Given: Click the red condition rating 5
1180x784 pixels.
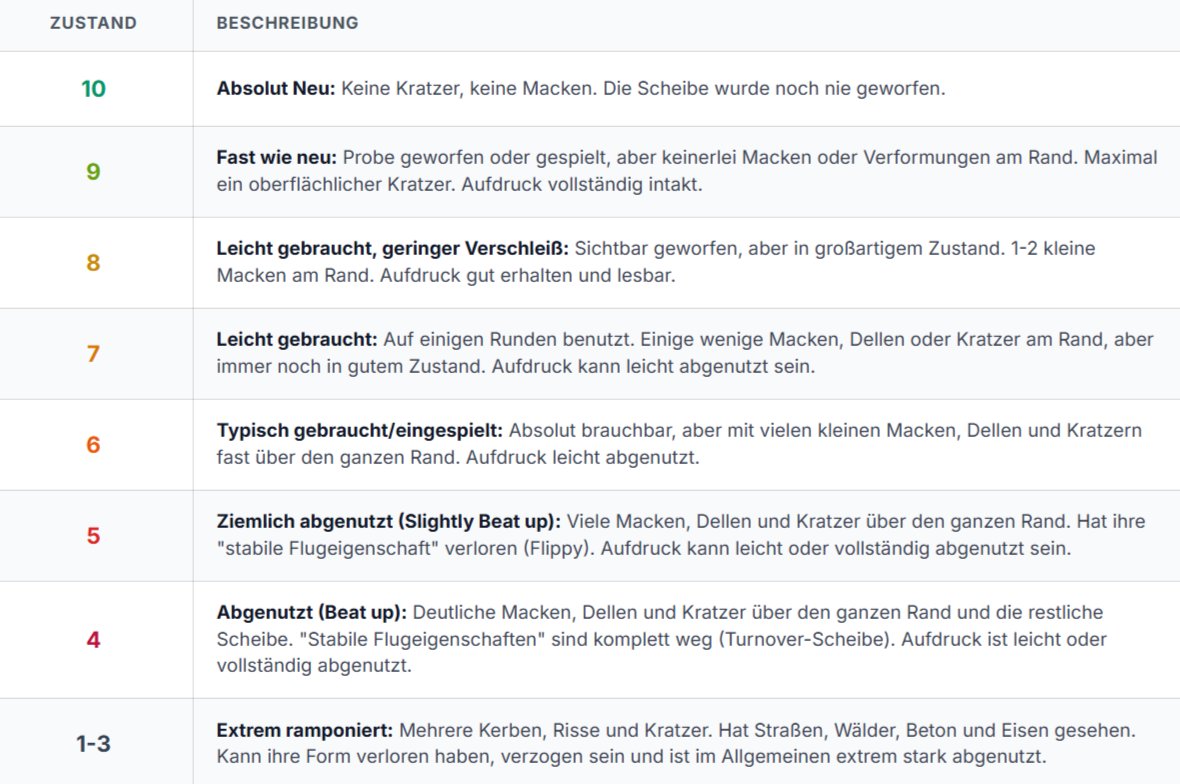Looking at the screenshot, I should click(x=93, y=536).
